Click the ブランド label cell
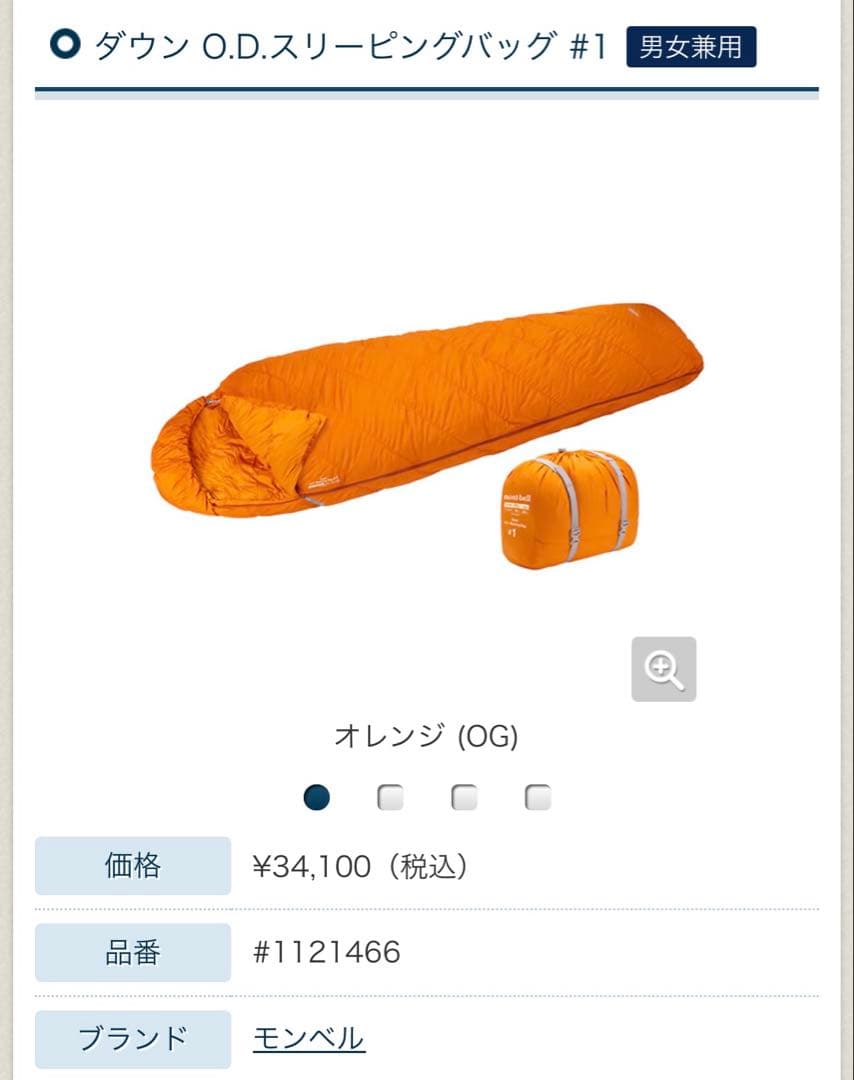The height and width of the screenshot is (1080, 854). point(133,1039)
